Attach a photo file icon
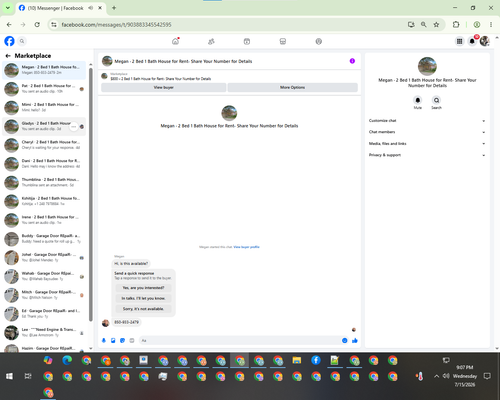Viewport: 500px width, 400px height. click(113, 340)
